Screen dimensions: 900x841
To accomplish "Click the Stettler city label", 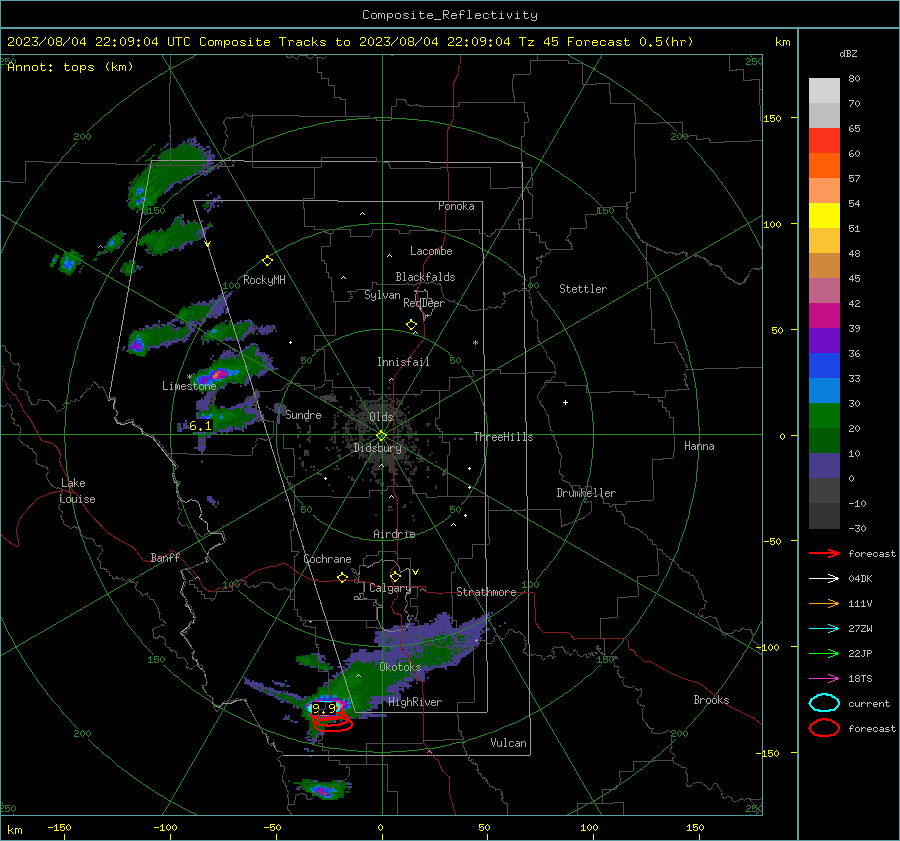I will [x=583, y=289].
